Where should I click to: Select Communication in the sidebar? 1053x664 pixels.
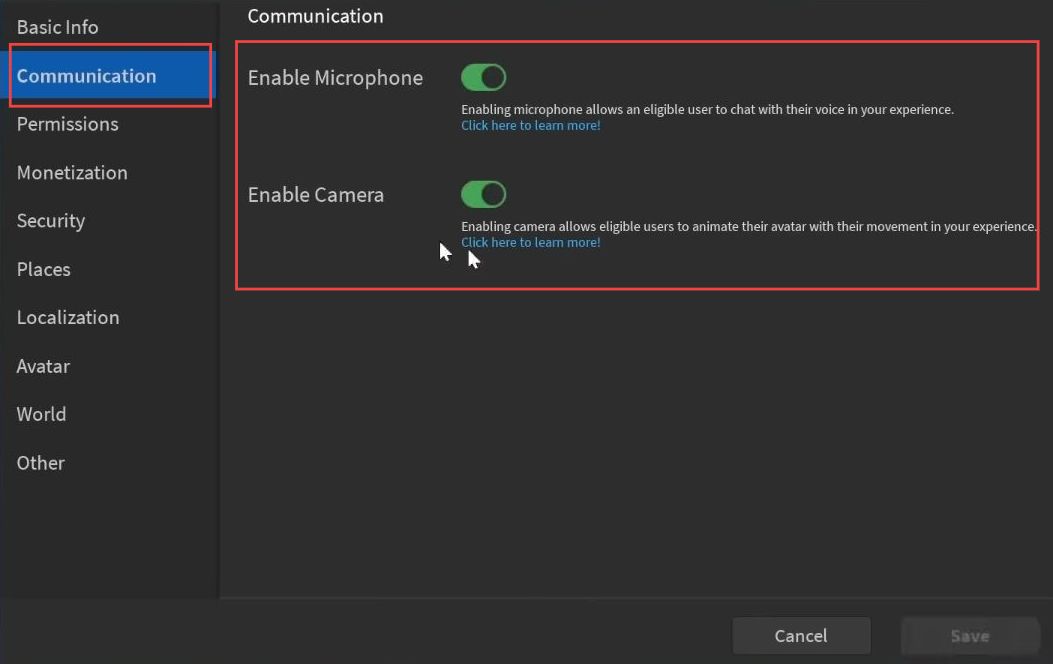pos(87,76)
